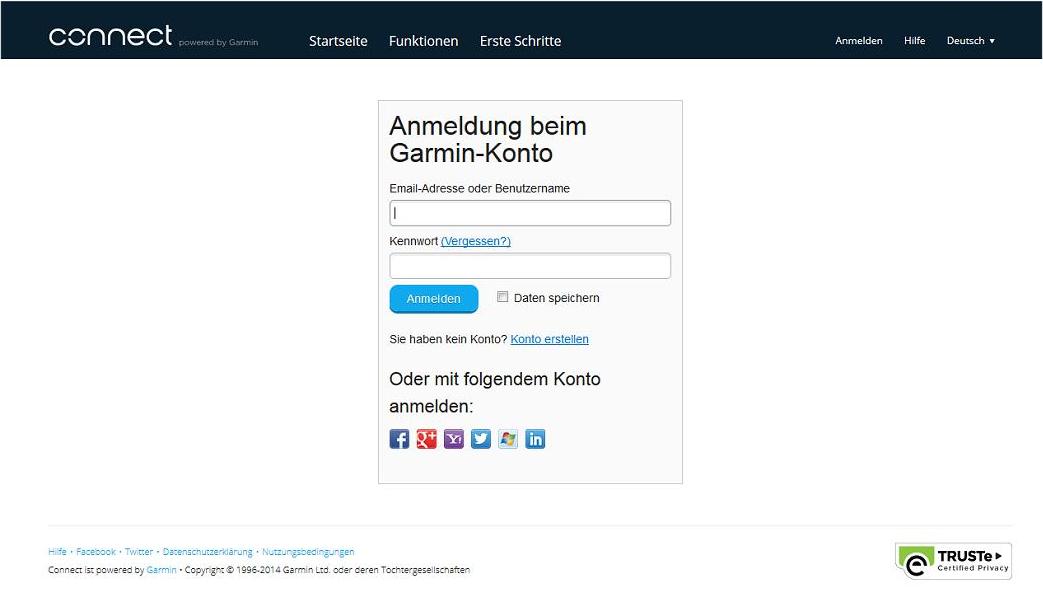
Task: Sign in with the LinkedIn icon
Action: [x=535, y=439]
